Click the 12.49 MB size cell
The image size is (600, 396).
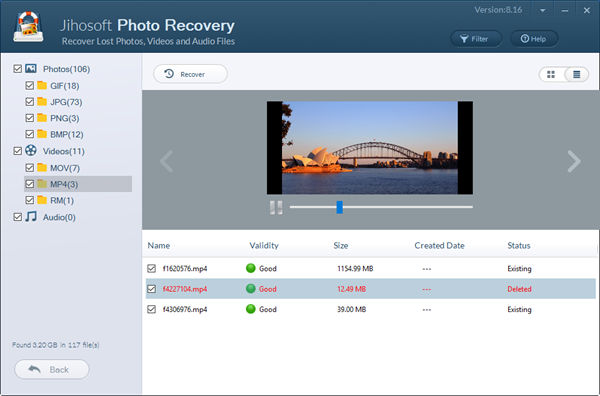pyautogui.click(x=351, y=289)
